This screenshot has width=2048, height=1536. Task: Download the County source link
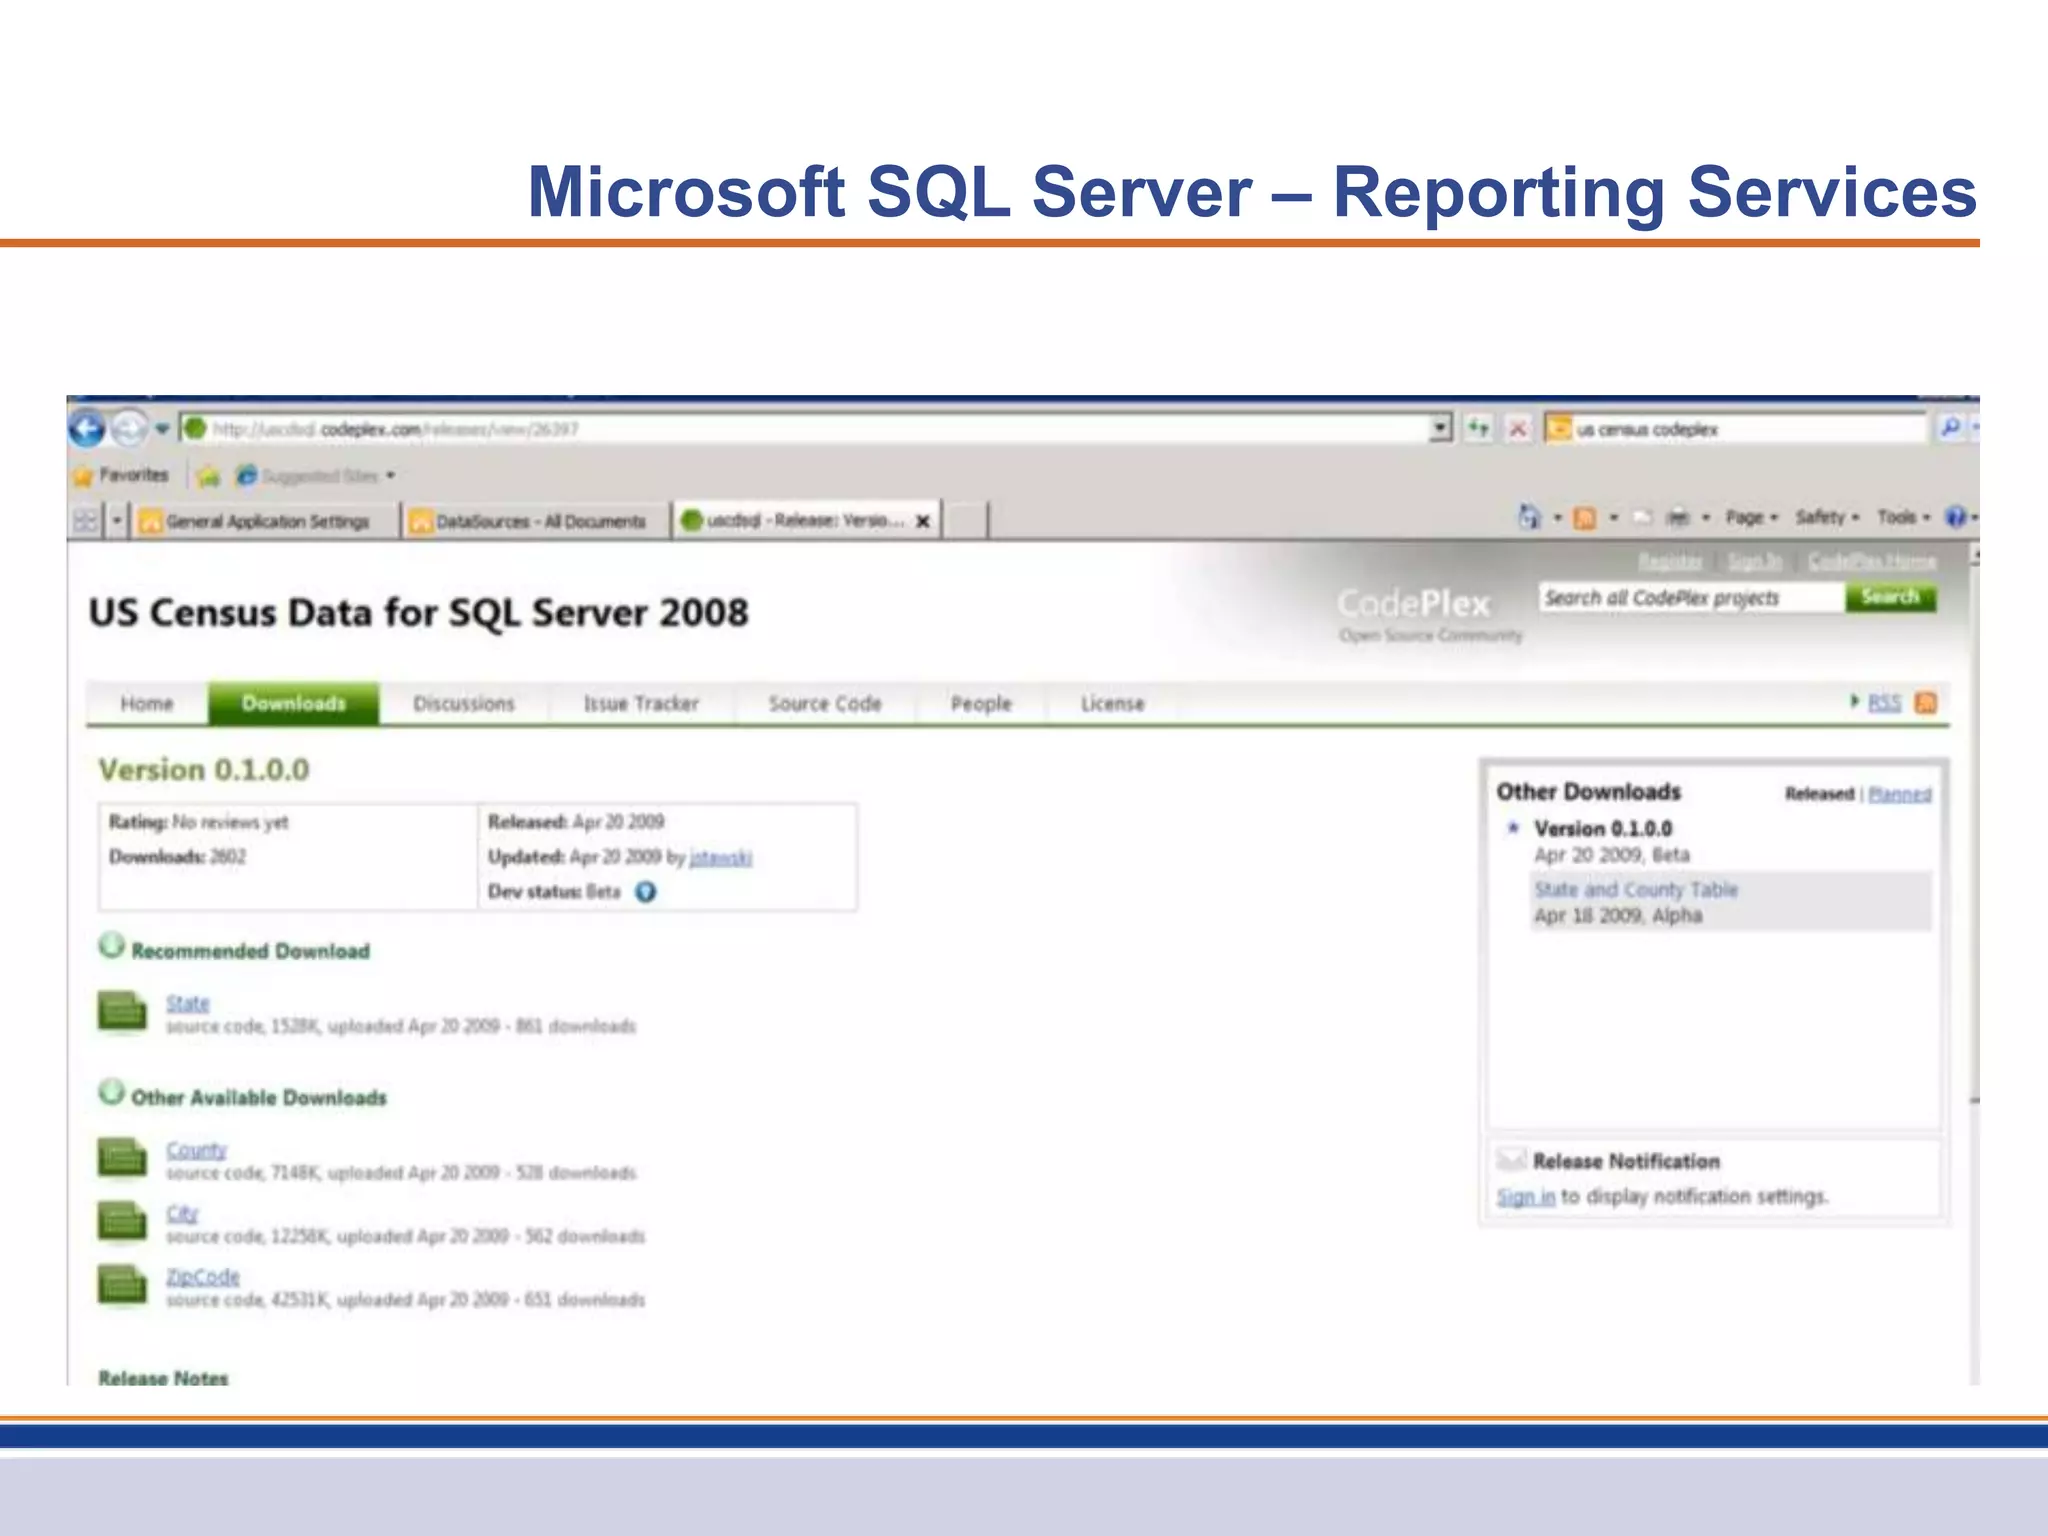pos(196,1149)
